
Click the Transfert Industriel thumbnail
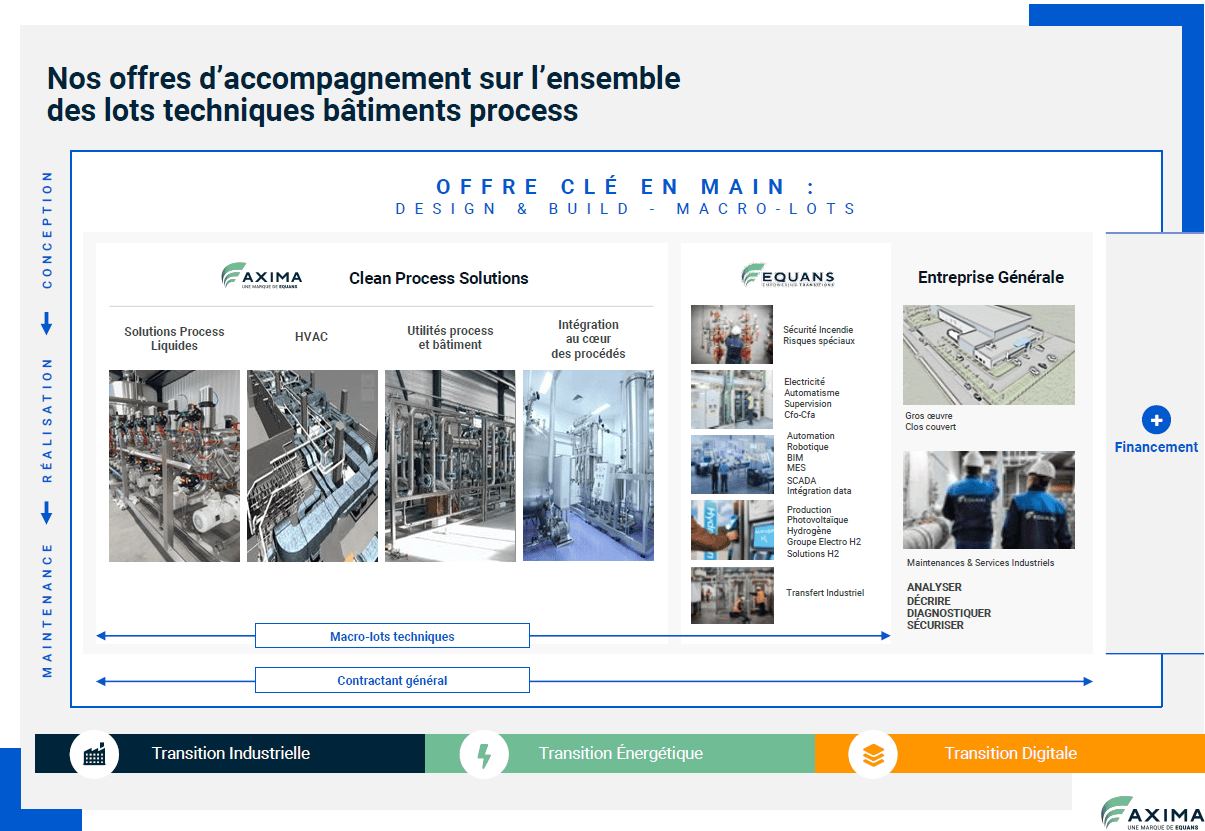[732, 595]
